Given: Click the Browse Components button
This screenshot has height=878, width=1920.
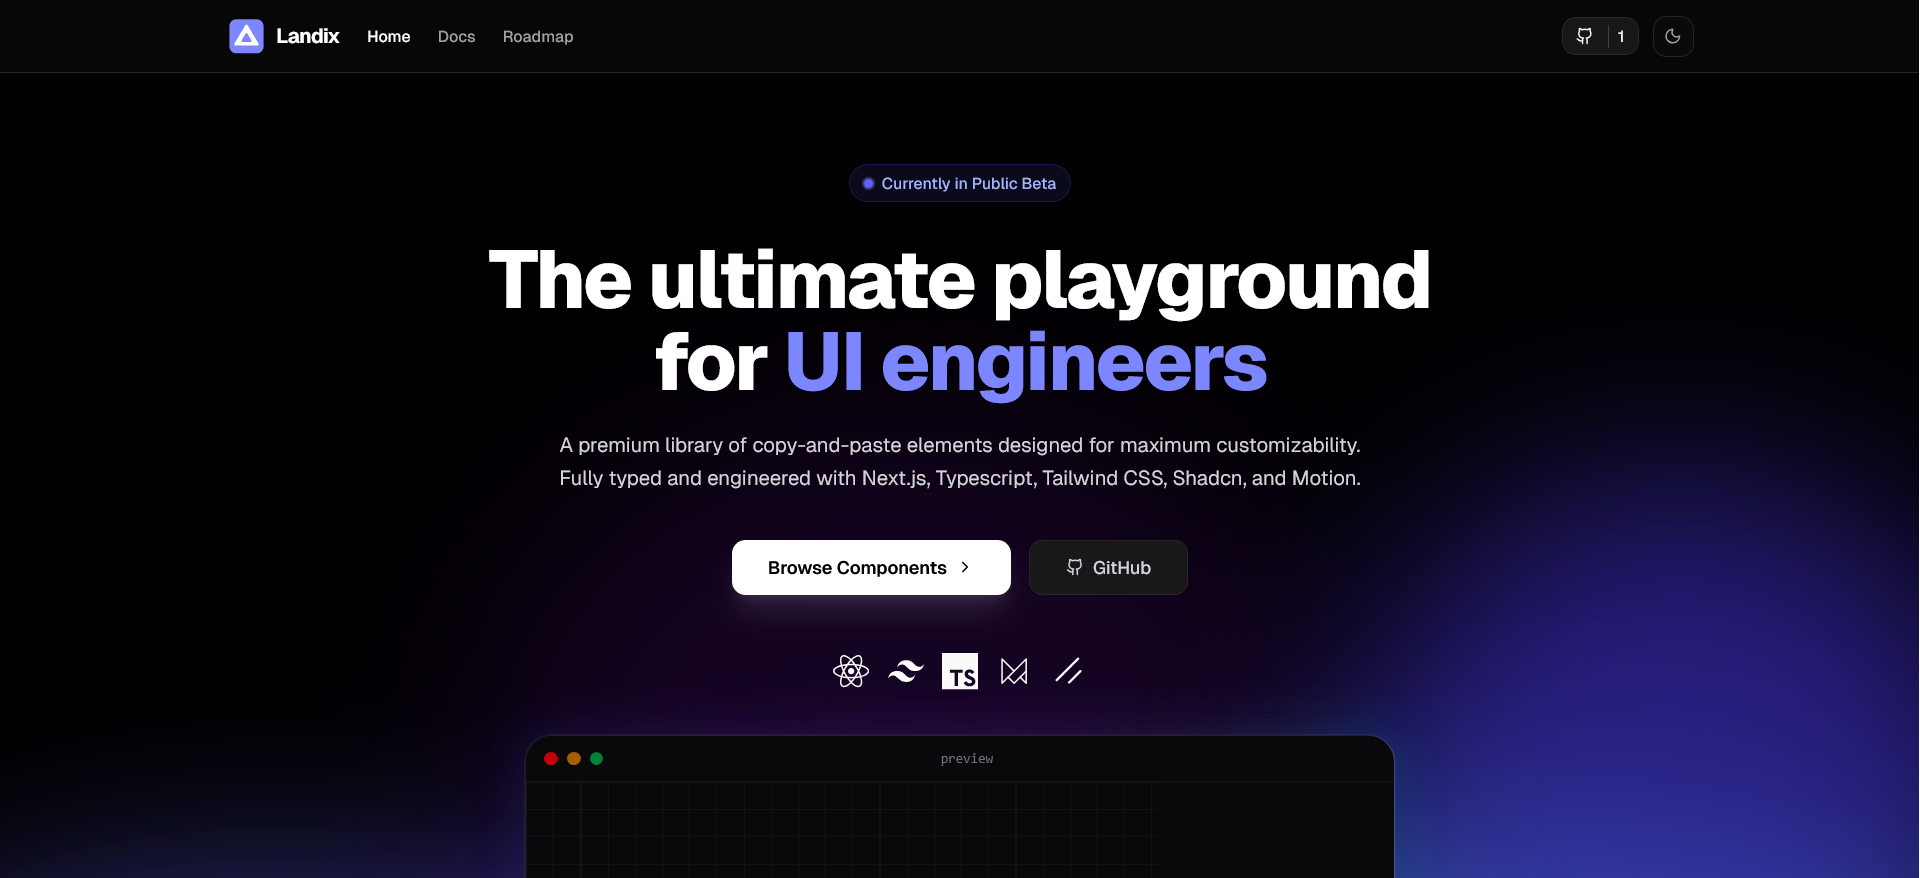Looking at the screenshot, I should coord(871,567).
